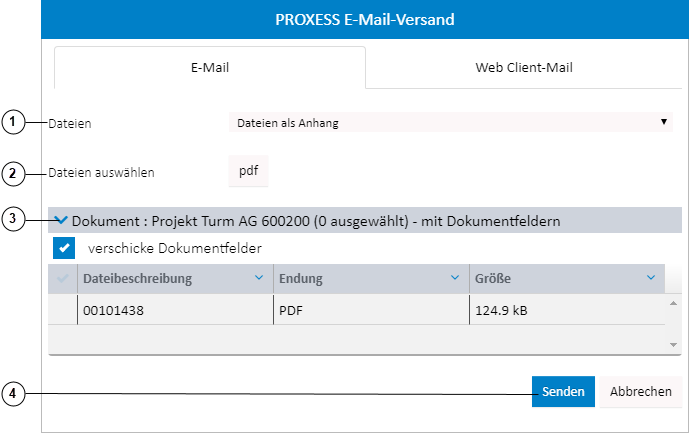Open the 'Dateien als Anhang' dropdown

(x=450, y=123)
